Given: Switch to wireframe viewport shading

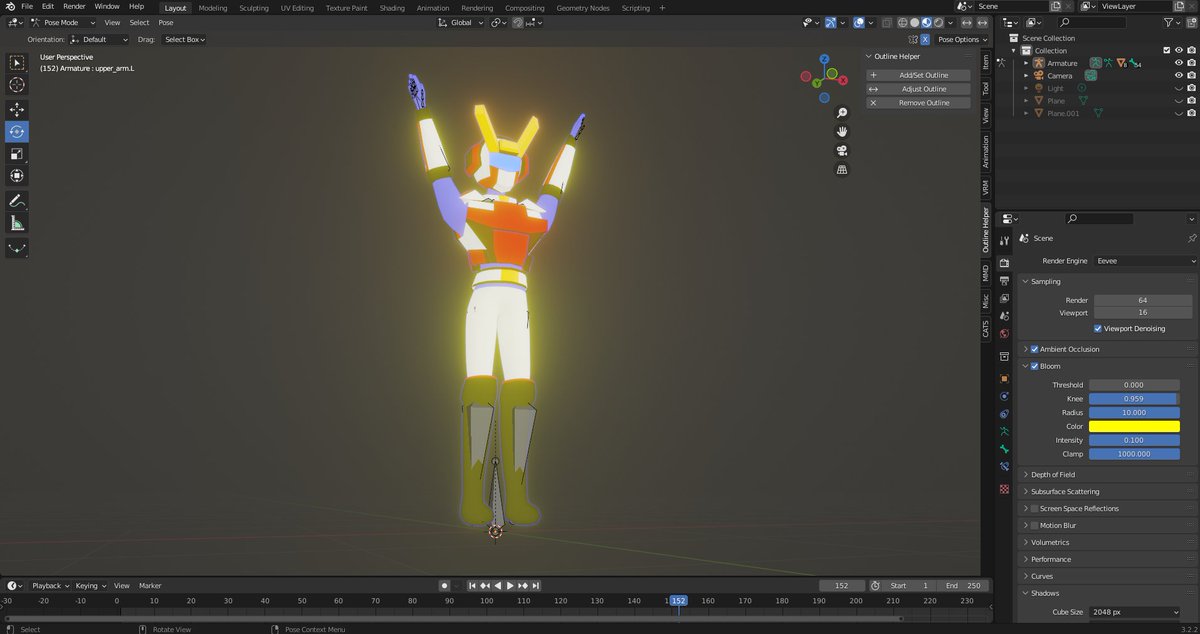Looking at the screenshot, I should click(x=903, y=22).
